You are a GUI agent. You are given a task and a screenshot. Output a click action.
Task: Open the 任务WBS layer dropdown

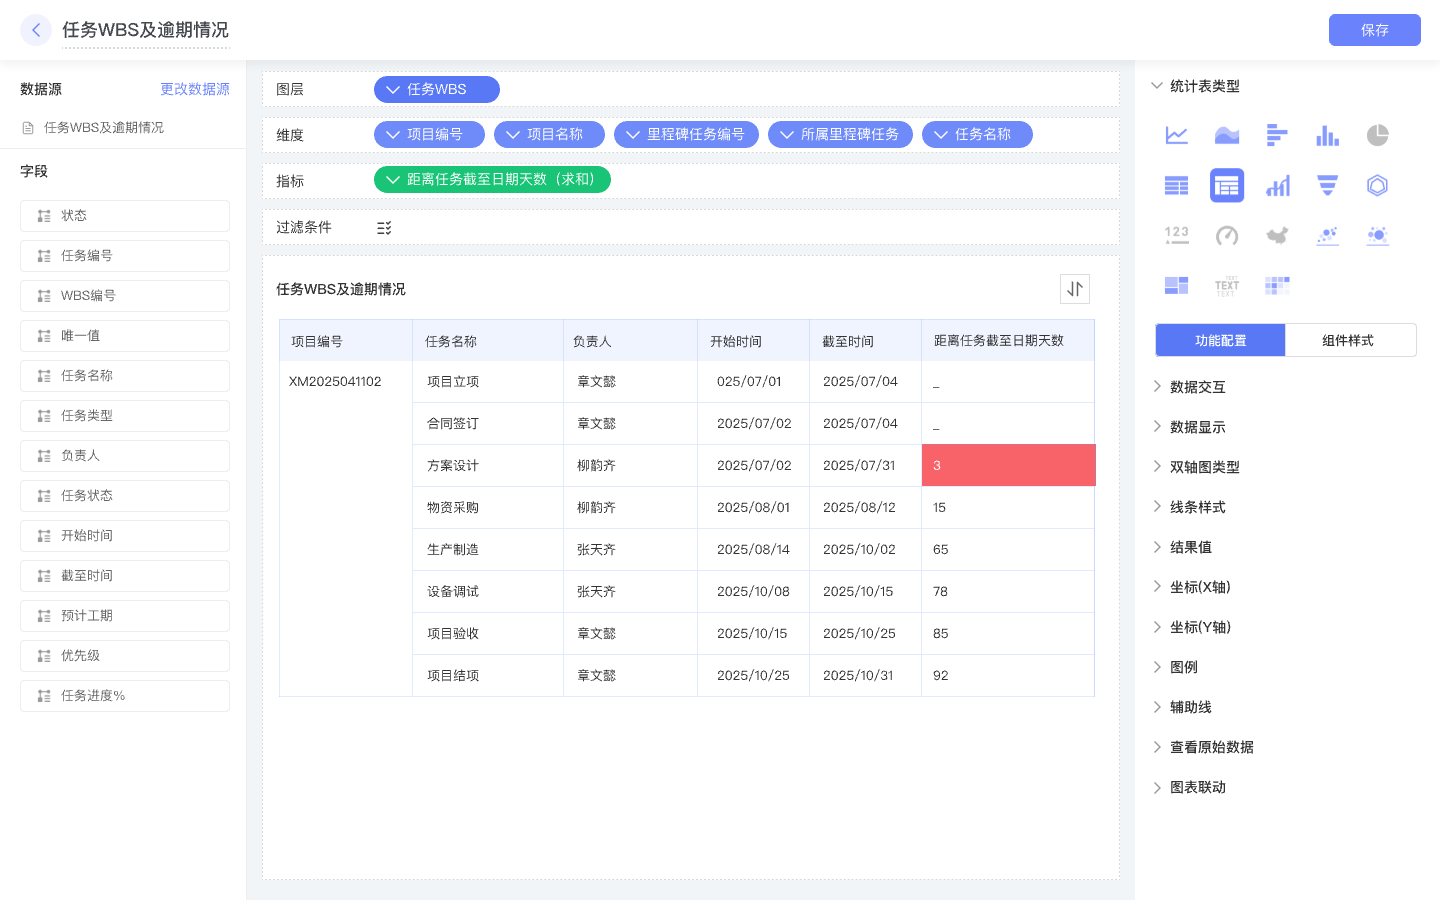pos(436,90)
